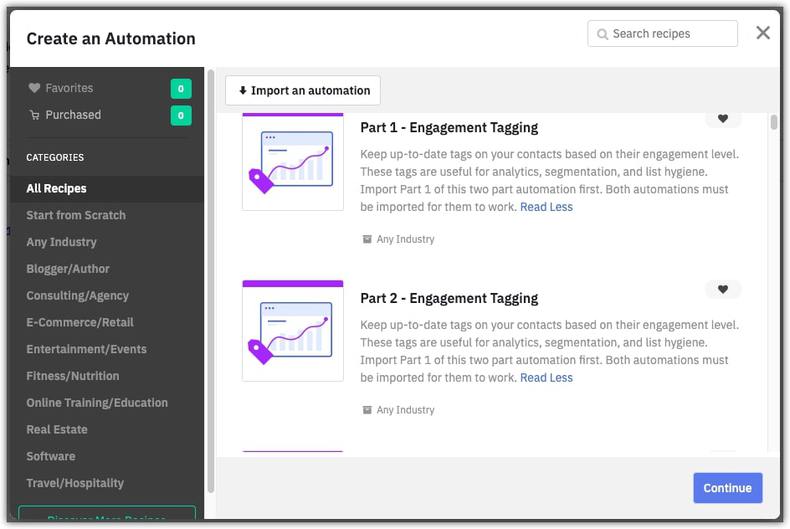This screenshot has width=790, height=529.
Task: Click the search magnifier icon
Action: [602, 34]
